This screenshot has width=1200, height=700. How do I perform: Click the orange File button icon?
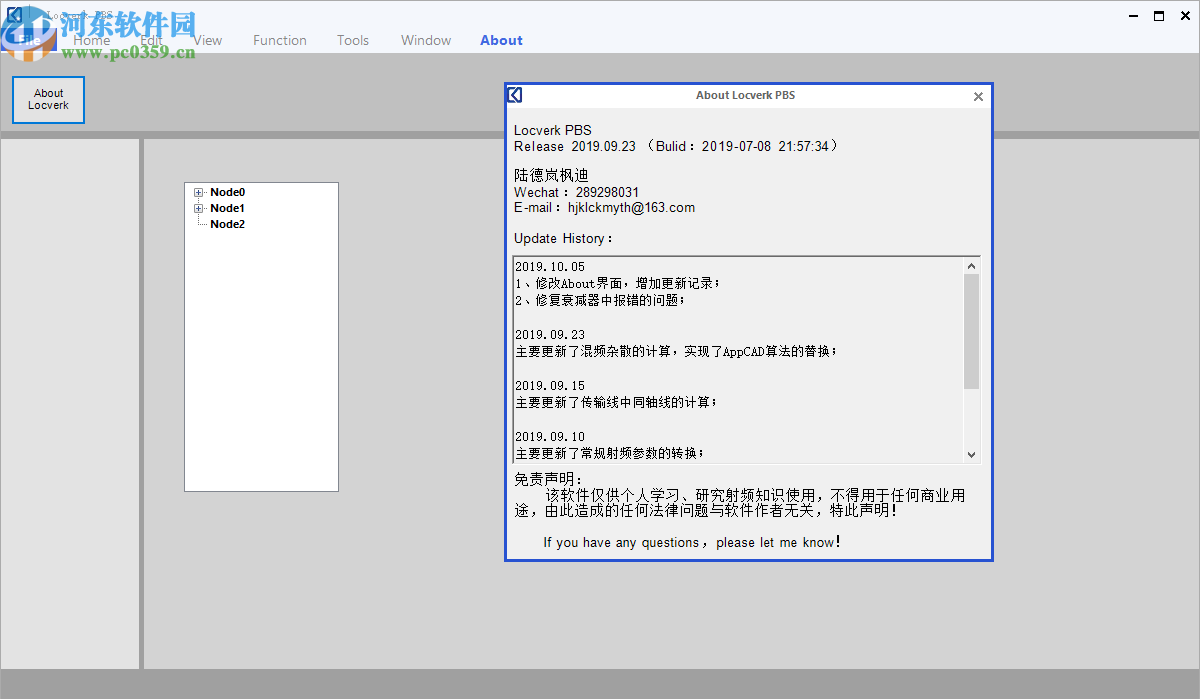(27, 40)
